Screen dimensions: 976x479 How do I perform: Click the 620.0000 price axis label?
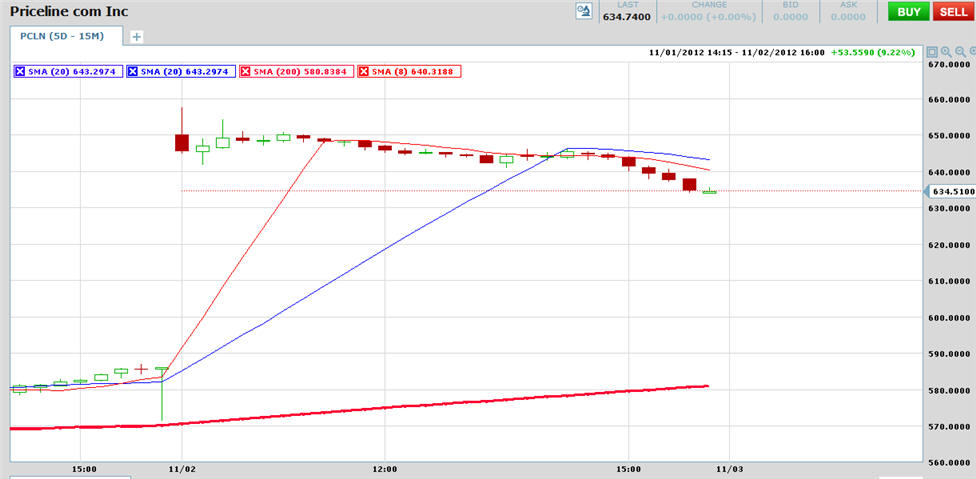949,245
